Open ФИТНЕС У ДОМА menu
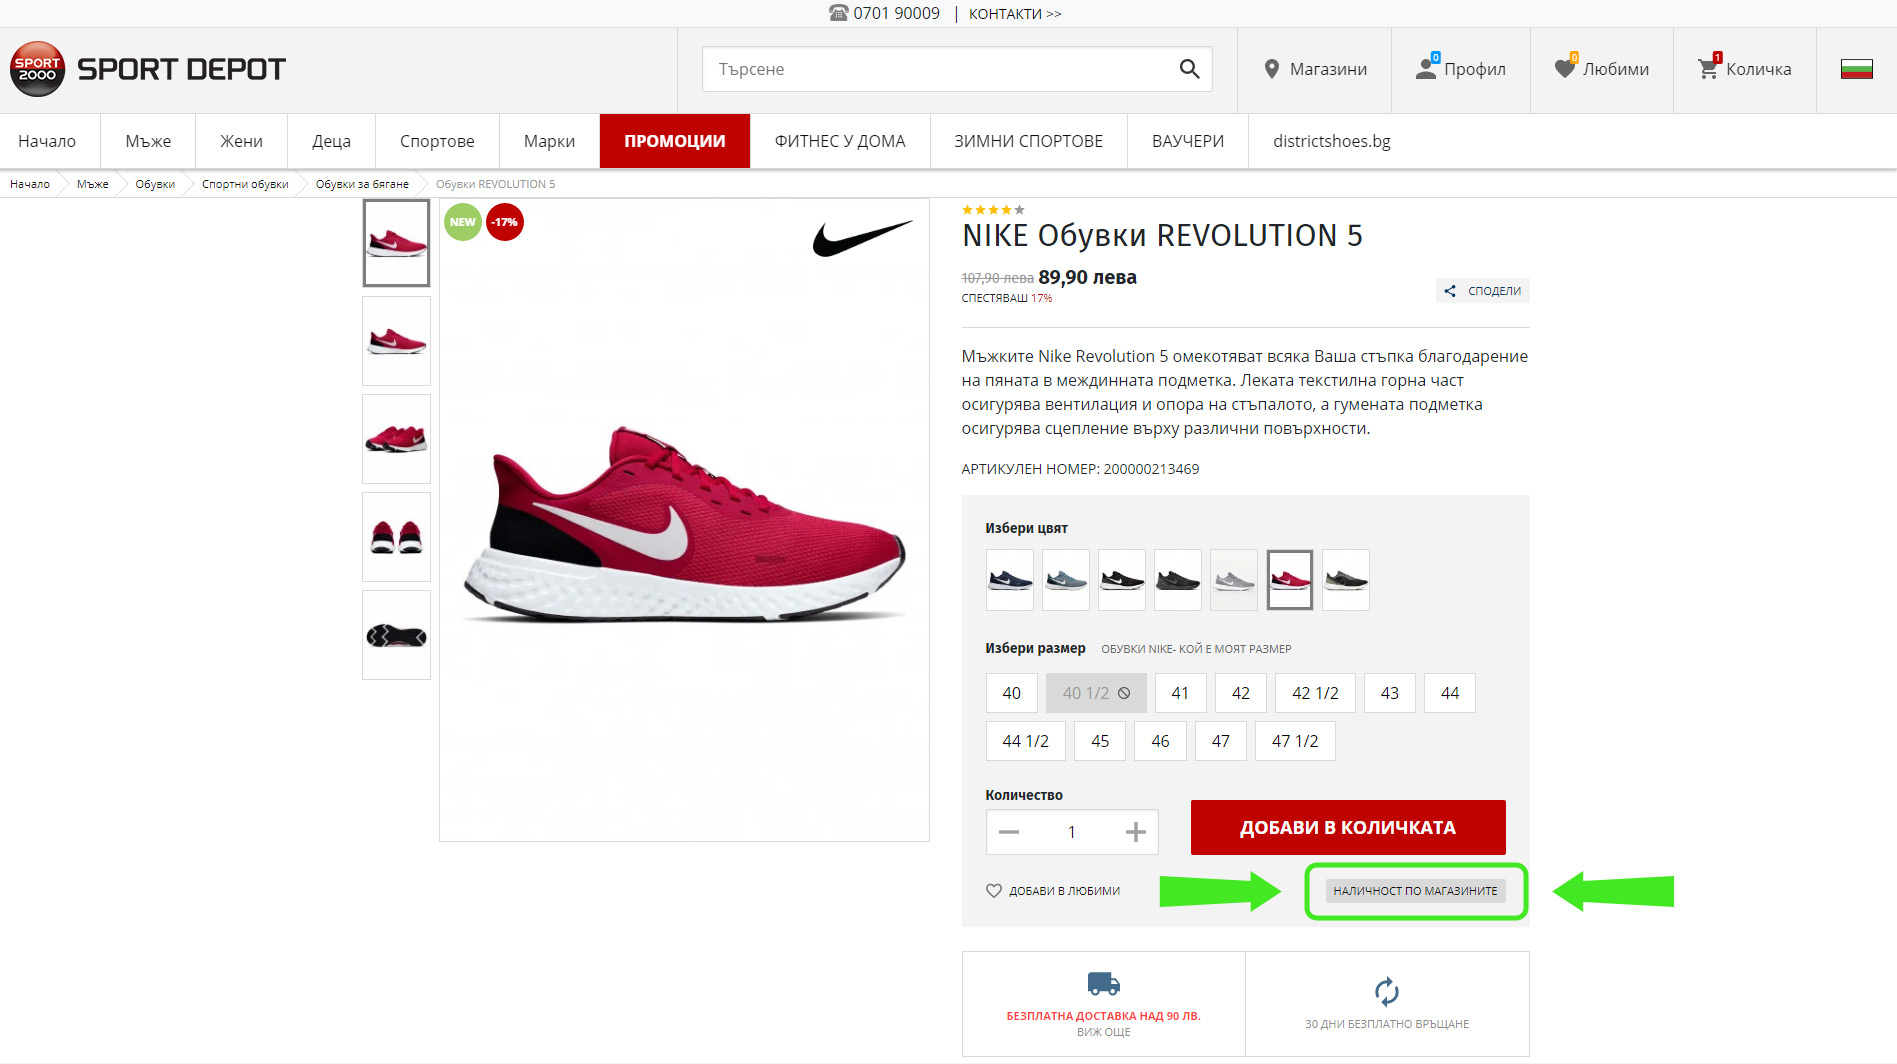The width and height of the screenshot is (1897, 1064). coord(840,141)
